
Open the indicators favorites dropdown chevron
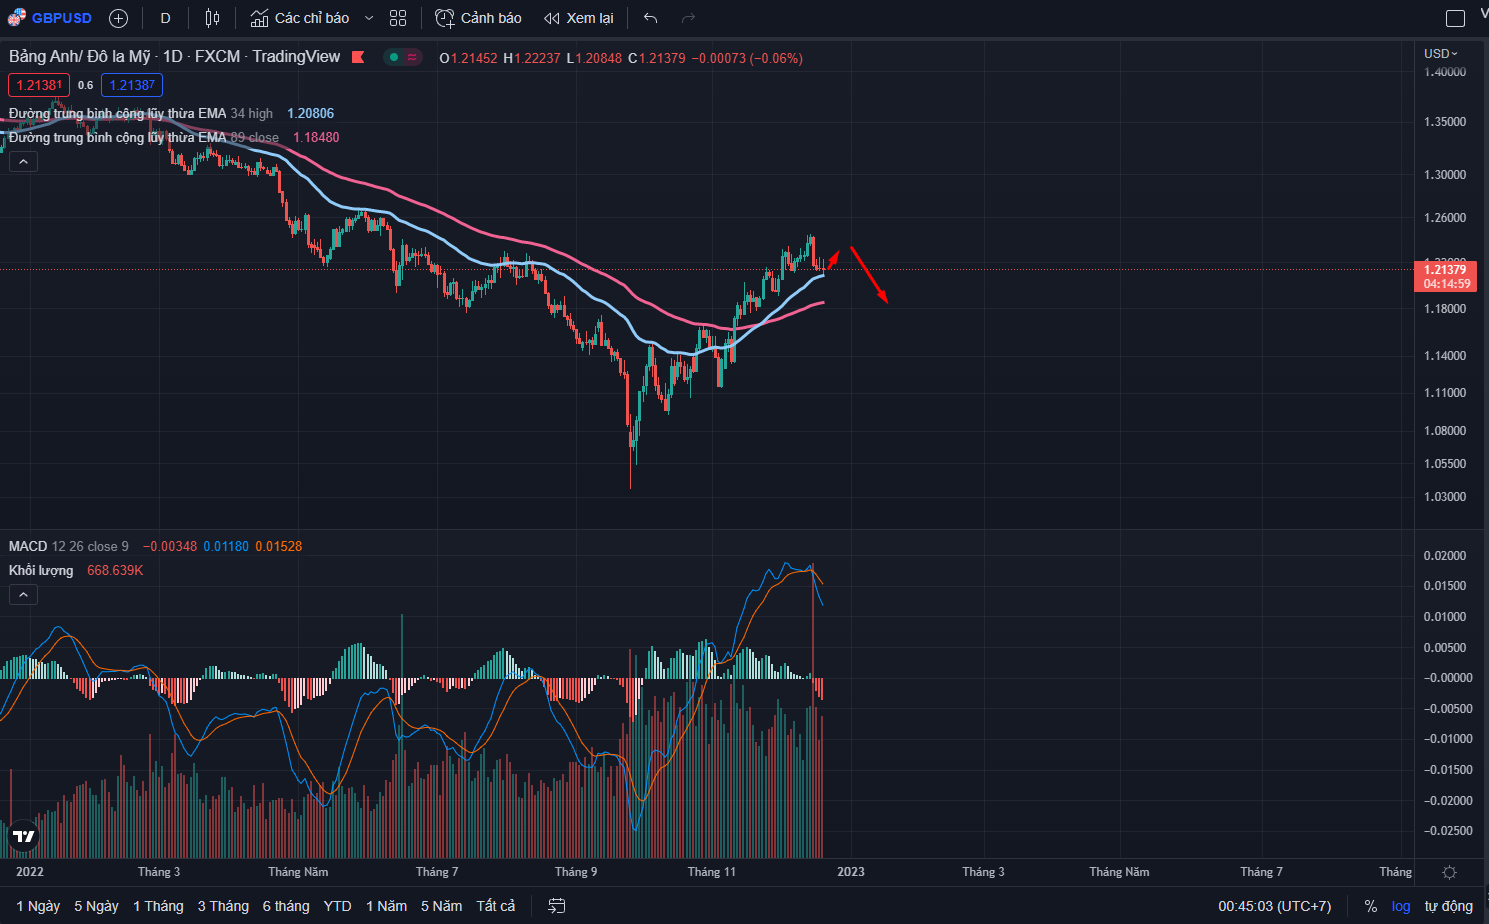point(369,18)
